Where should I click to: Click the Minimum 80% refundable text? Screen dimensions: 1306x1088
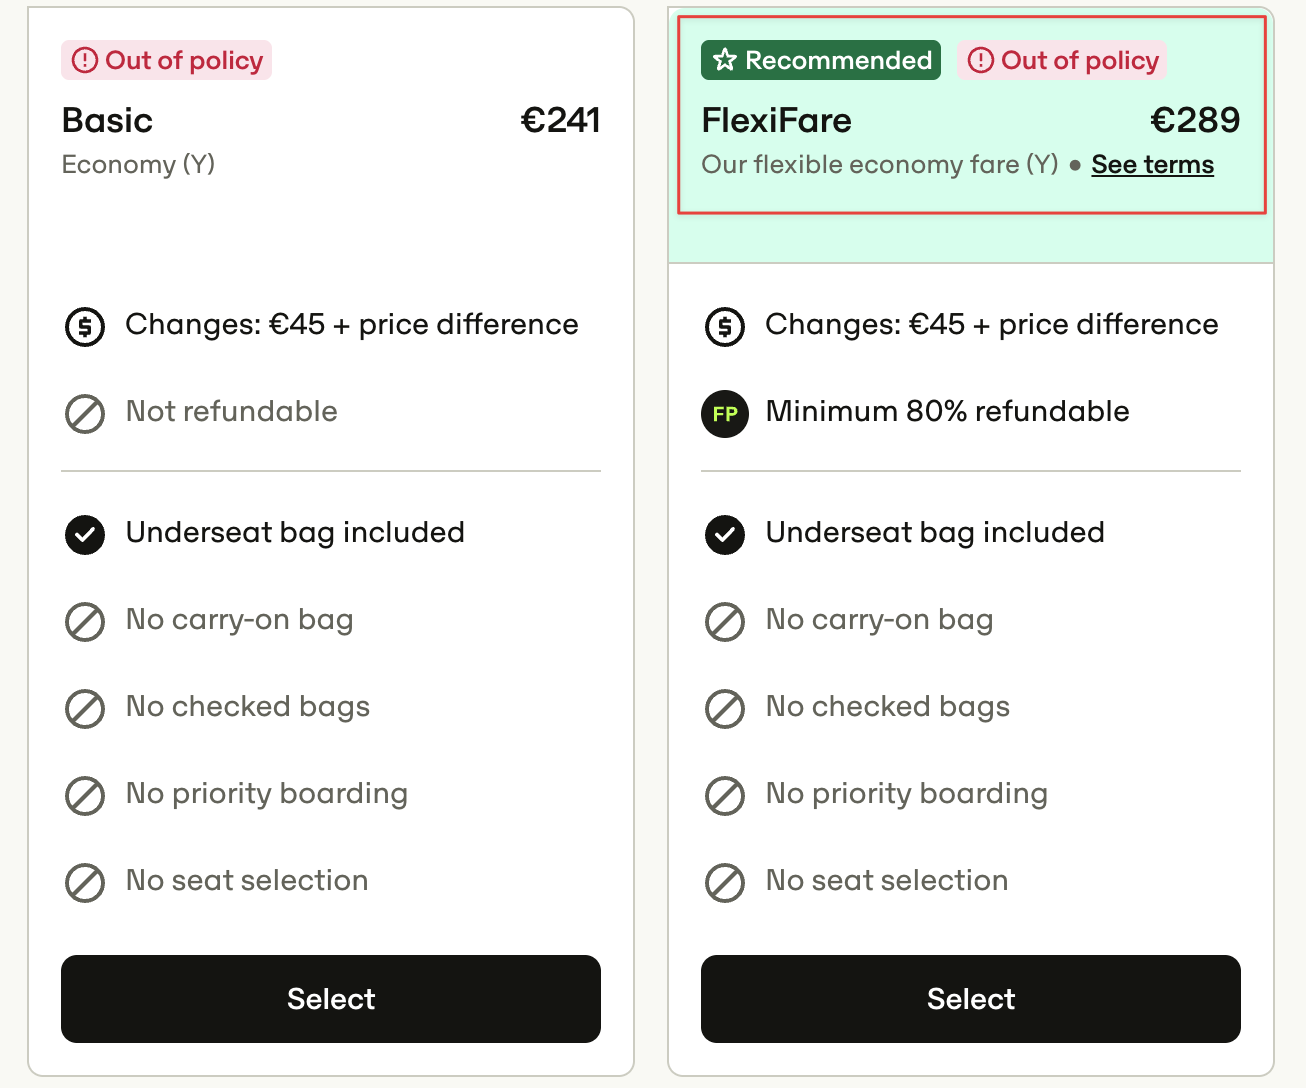(947, 411)
